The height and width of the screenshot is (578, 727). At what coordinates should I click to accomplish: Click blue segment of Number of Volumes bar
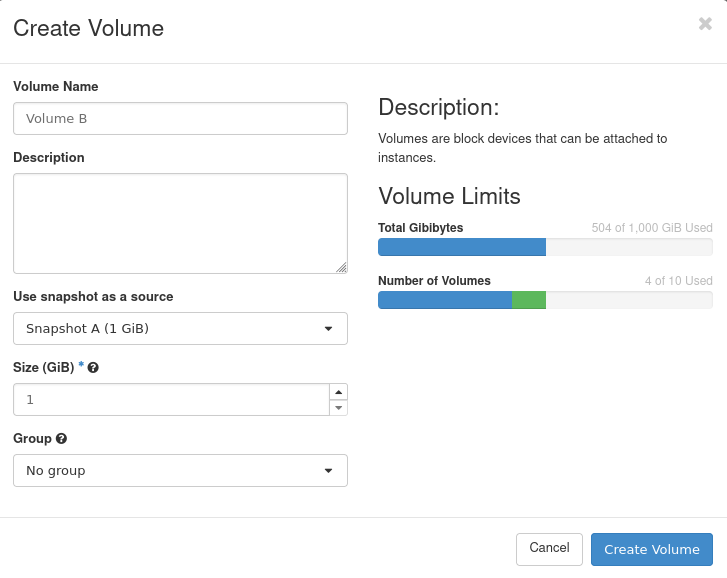click(x=444, y=300)
